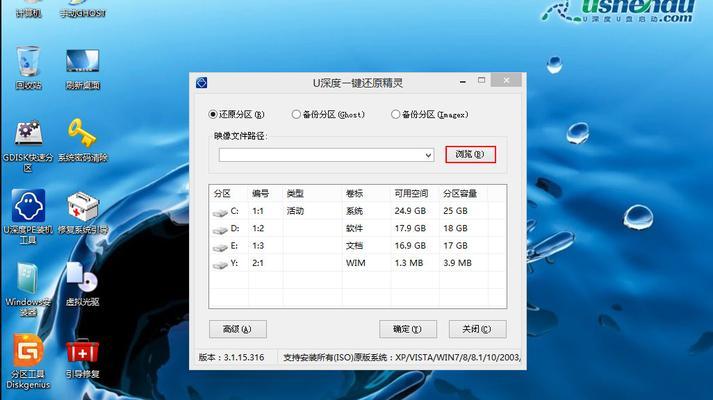The height and width of the screenshot is (400, 713).
Task: Launch the Diskgenius partition tool icon
Action: click(28, 350)
